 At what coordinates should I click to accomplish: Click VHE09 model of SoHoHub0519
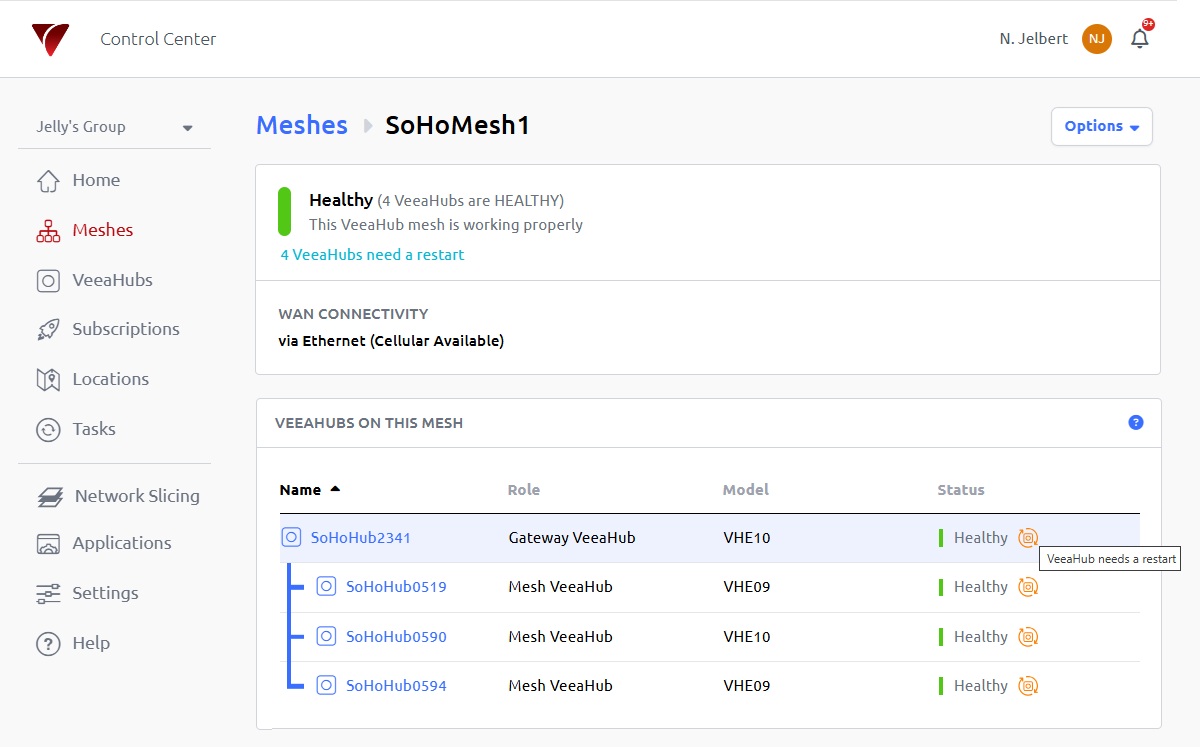pyautogui.click(x=747, y=587)
